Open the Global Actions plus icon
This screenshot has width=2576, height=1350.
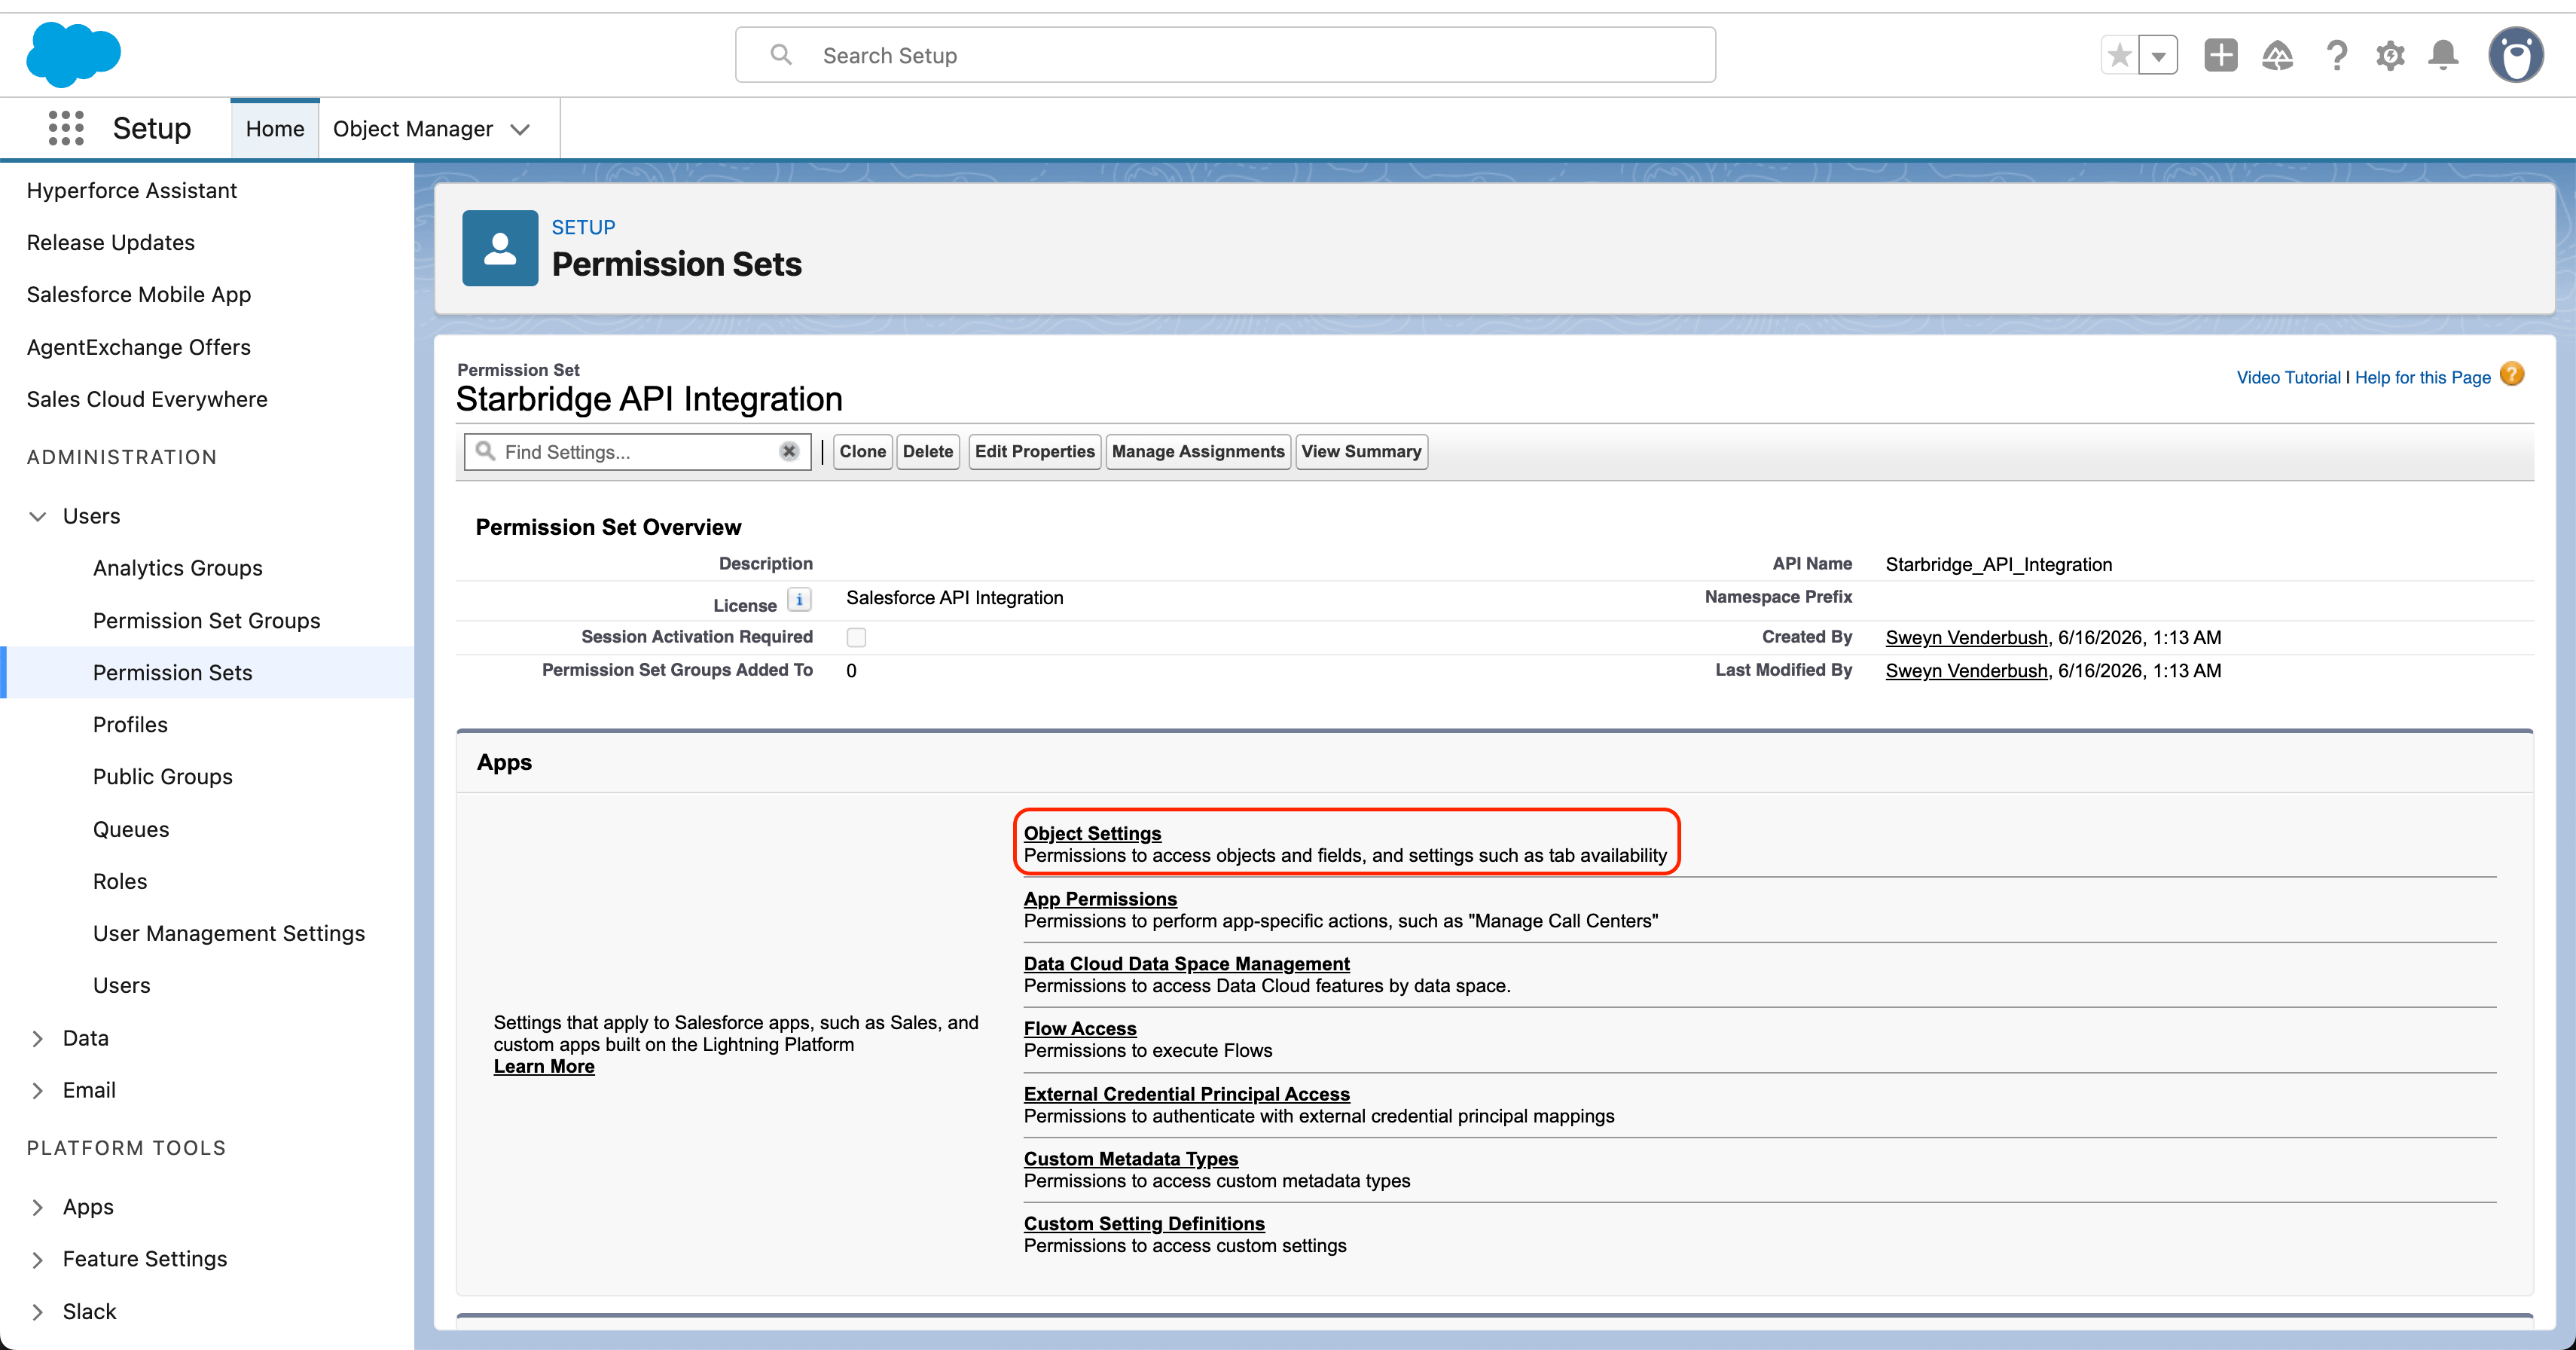[x=2220, y=55]
